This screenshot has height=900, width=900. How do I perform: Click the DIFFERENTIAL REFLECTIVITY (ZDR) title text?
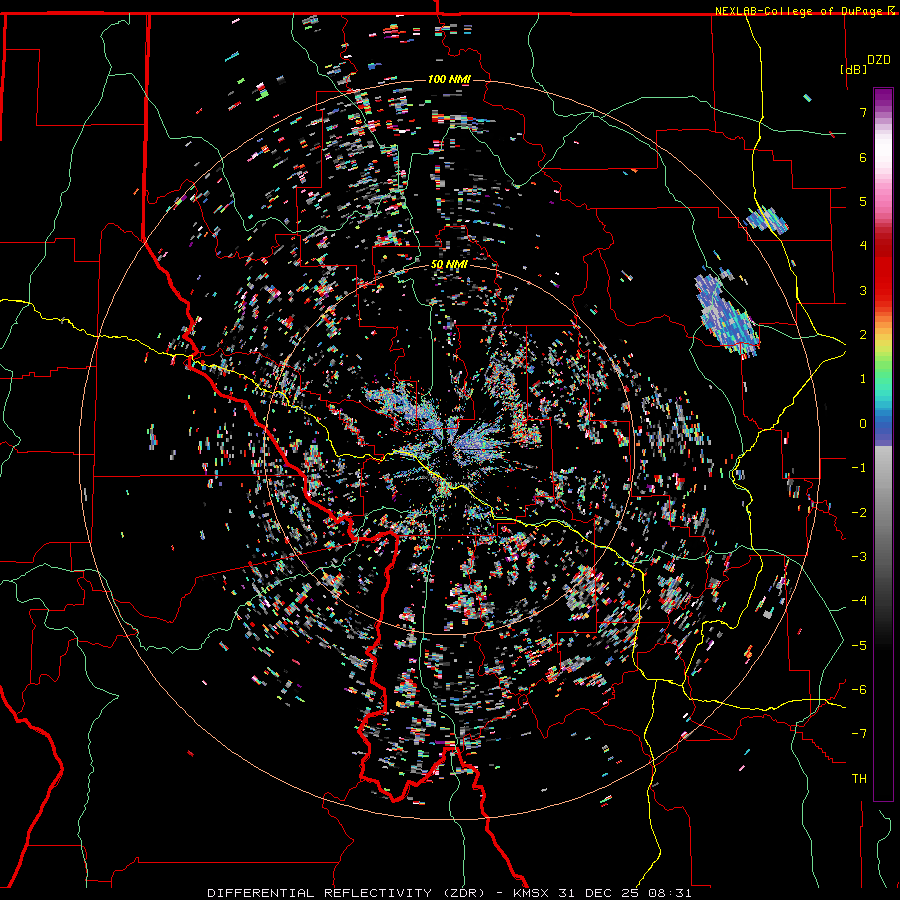[347, 893]
